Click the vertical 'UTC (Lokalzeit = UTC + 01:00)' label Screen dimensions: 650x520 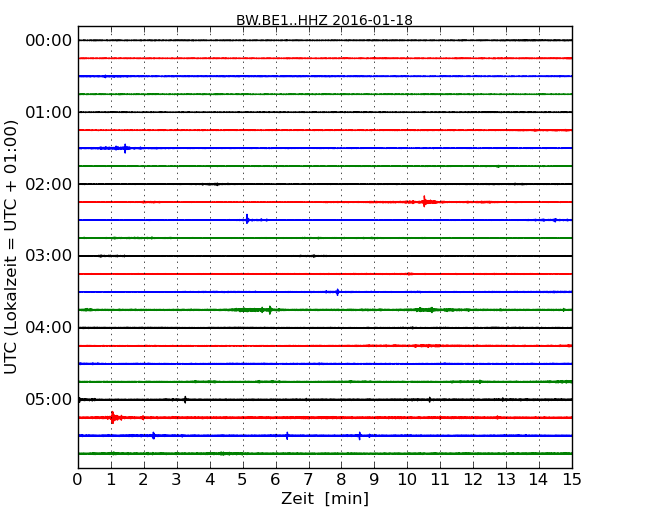click(x=11, y=248)
